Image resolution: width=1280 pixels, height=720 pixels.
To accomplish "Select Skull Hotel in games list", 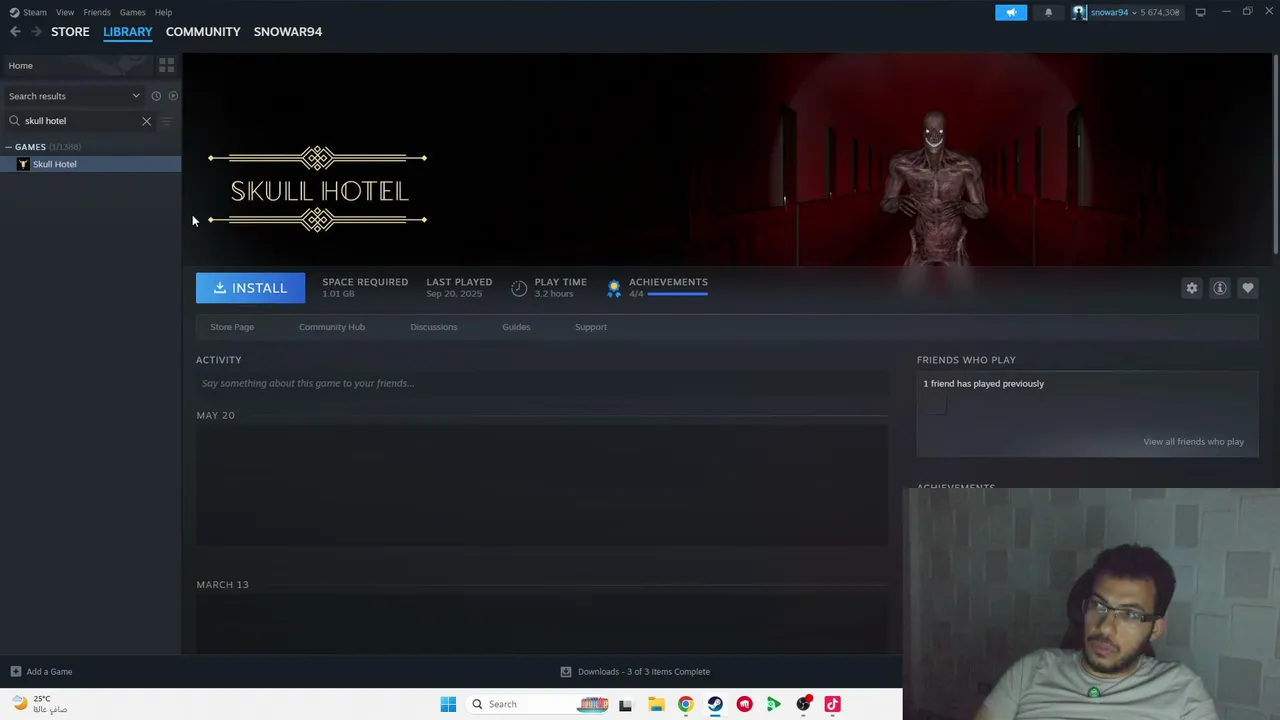I will (x=90, y=164).
